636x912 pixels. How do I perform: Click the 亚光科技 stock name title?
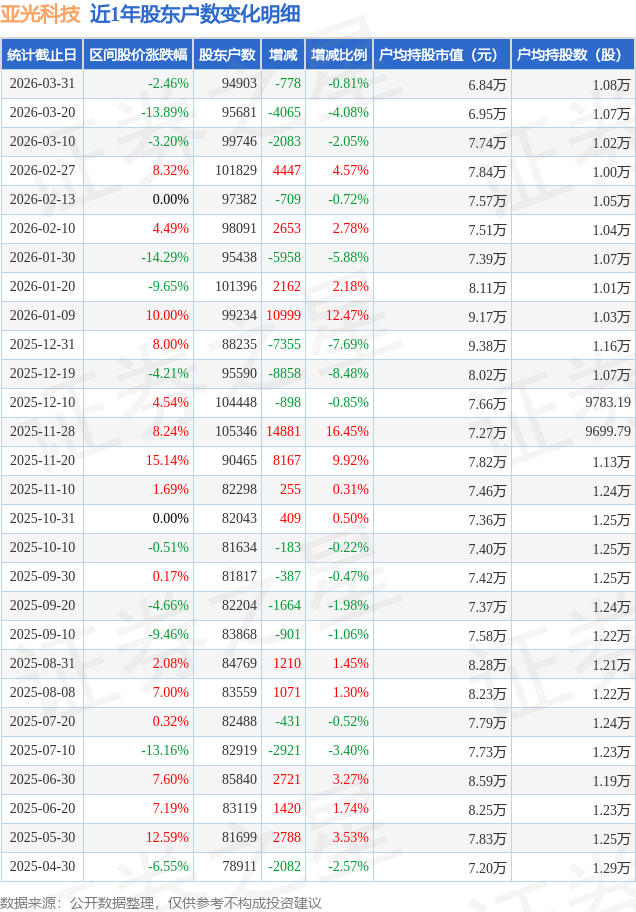pos(40,14)
